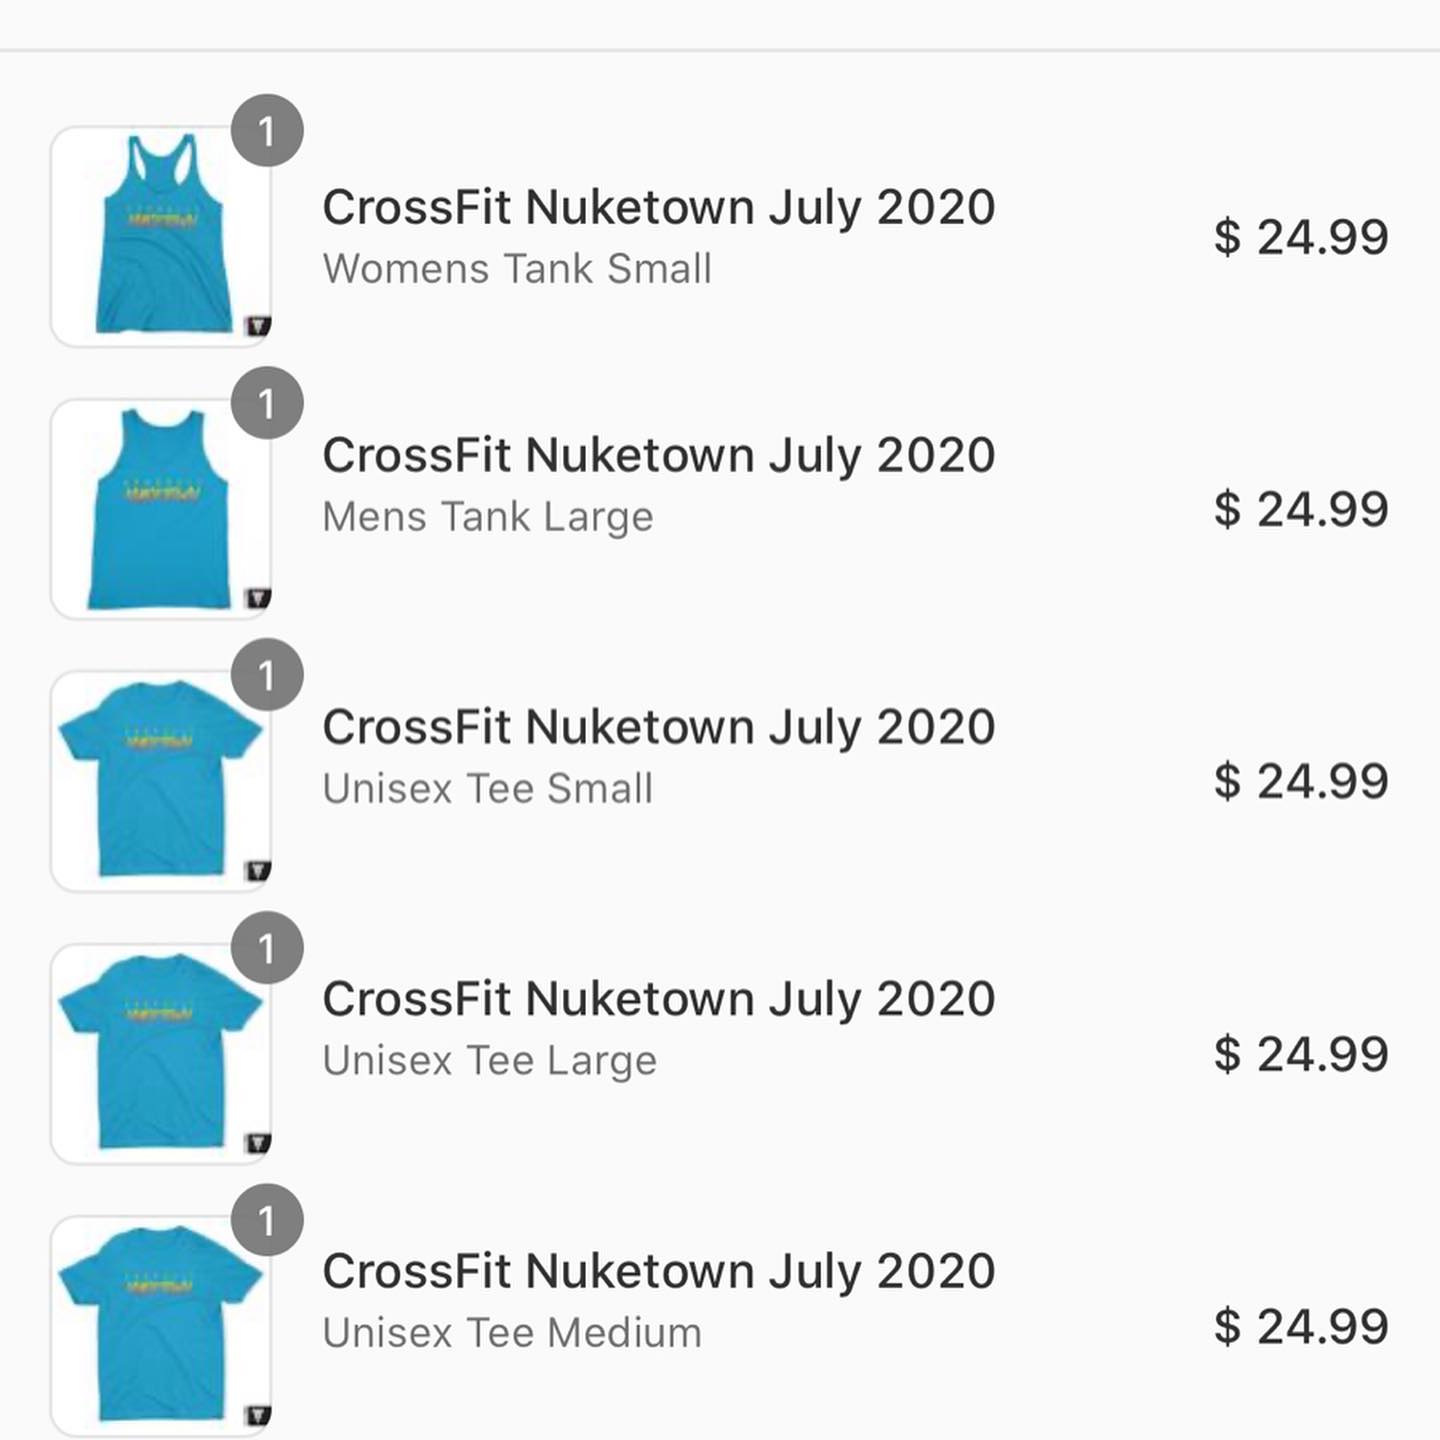Select the Unisex Tee Medium shirt image

160,1325
